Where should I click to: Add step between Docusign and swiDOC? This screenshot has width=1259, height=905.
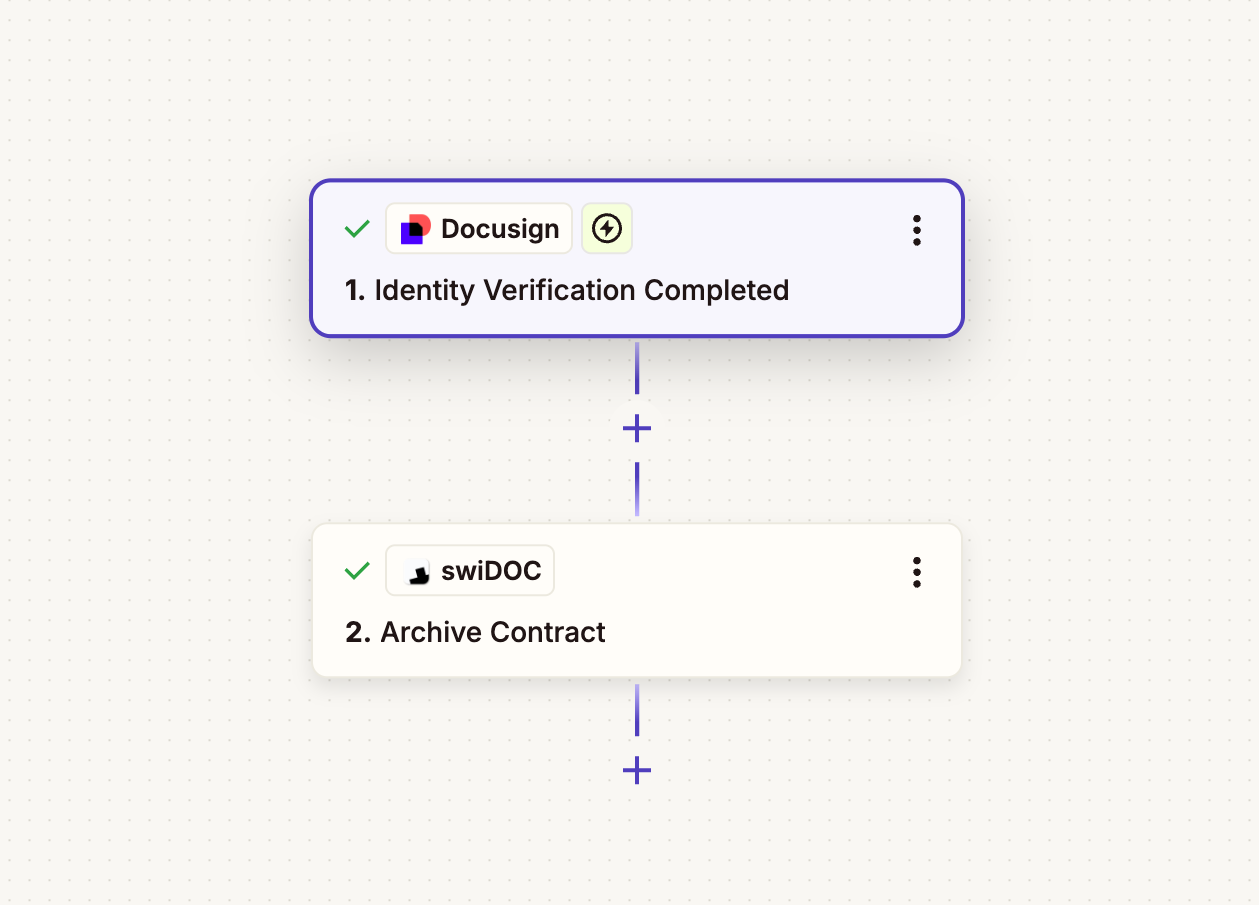click(x=637, y=429)
